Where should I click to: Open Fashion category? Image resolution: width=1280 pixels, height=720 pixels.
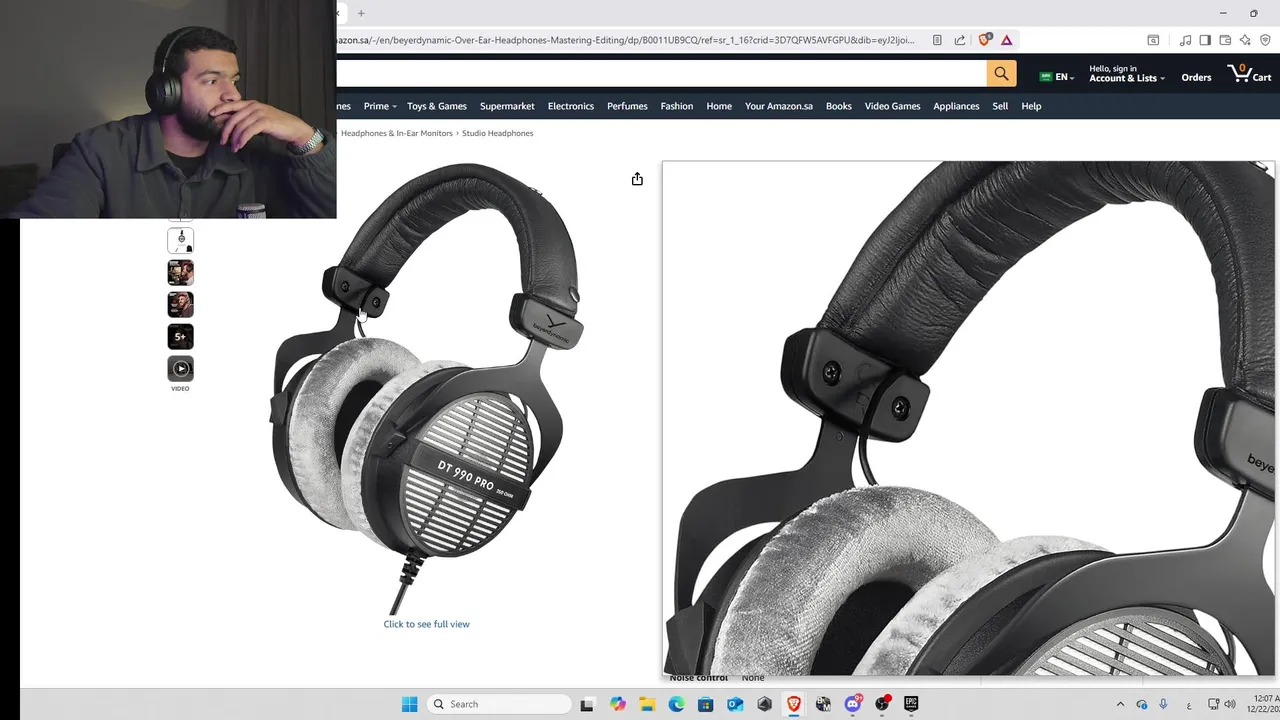[676, 106]
